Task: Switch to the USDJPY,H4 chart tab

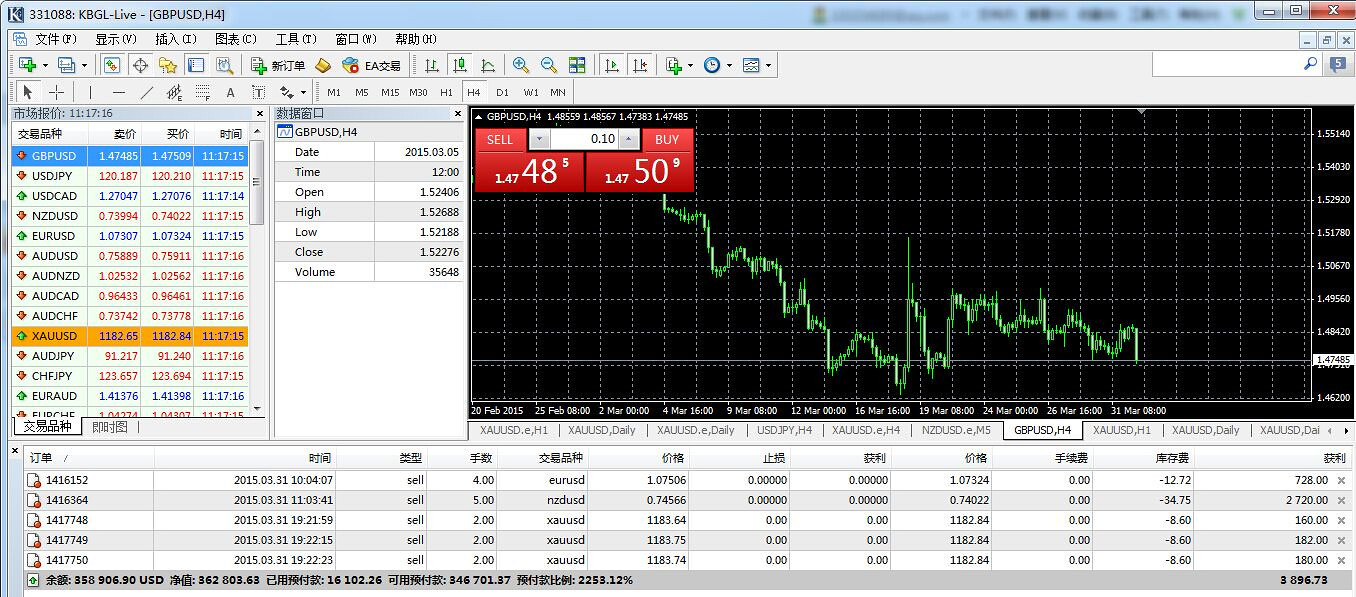Action: pos(784,430)
